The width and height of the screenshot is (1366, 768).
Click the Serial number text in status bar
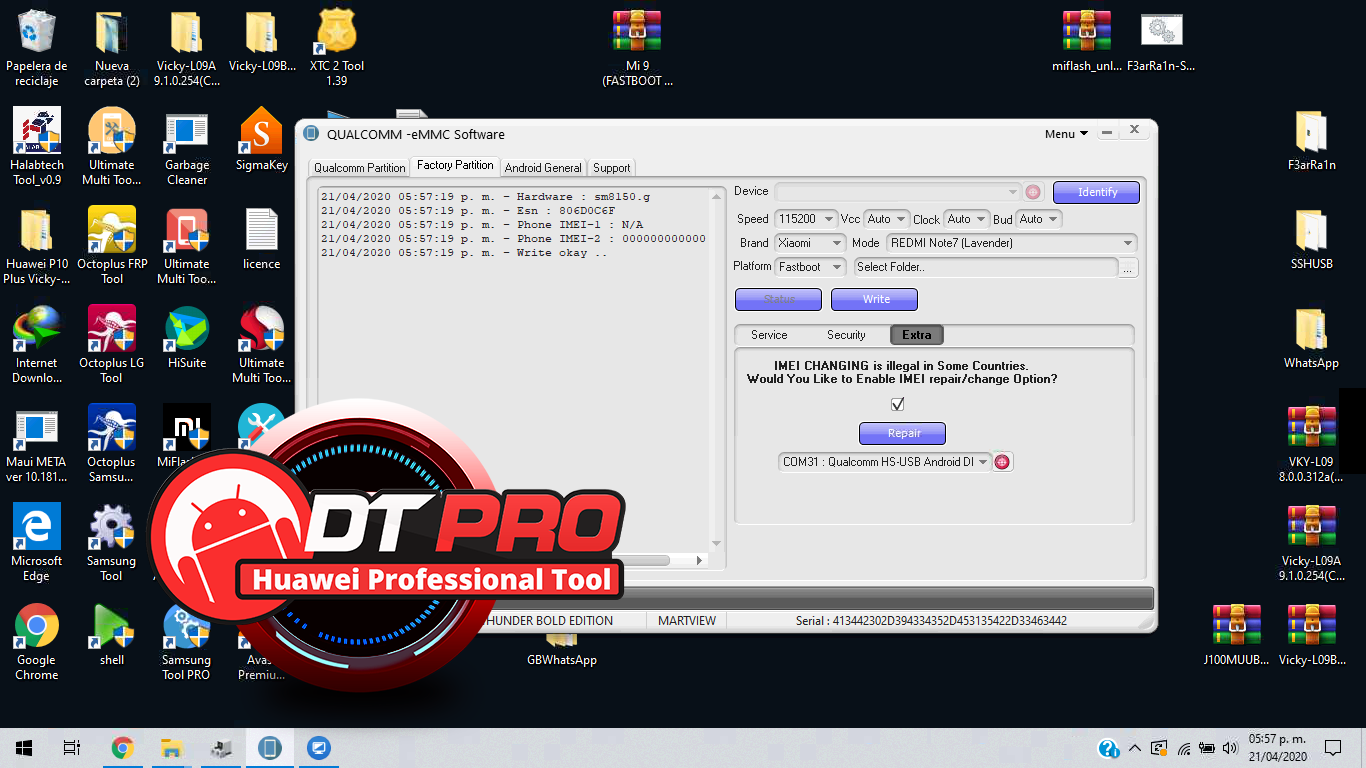[x=931, y=621]
